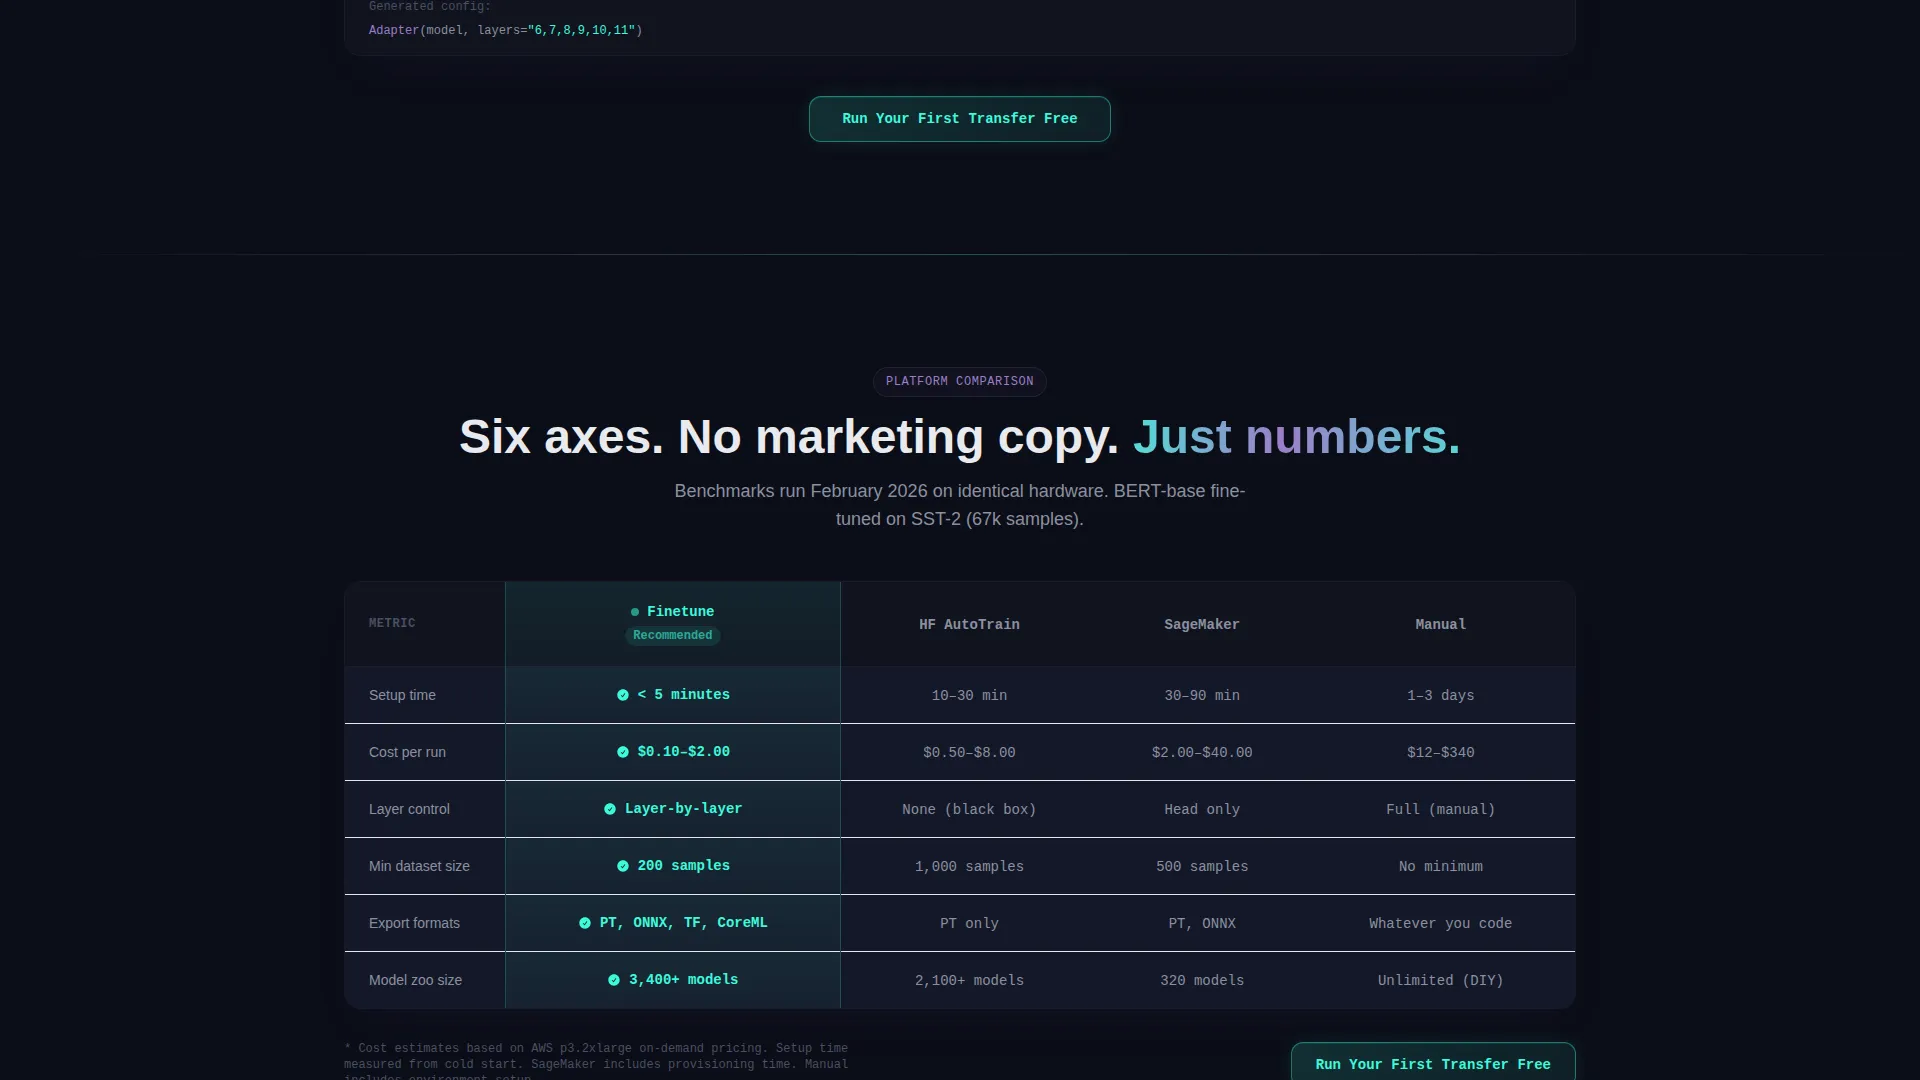Screen dimensions: 1920x1080
Task: Click the '< 5 minutes' Finetune value
Action: point(684,695)
